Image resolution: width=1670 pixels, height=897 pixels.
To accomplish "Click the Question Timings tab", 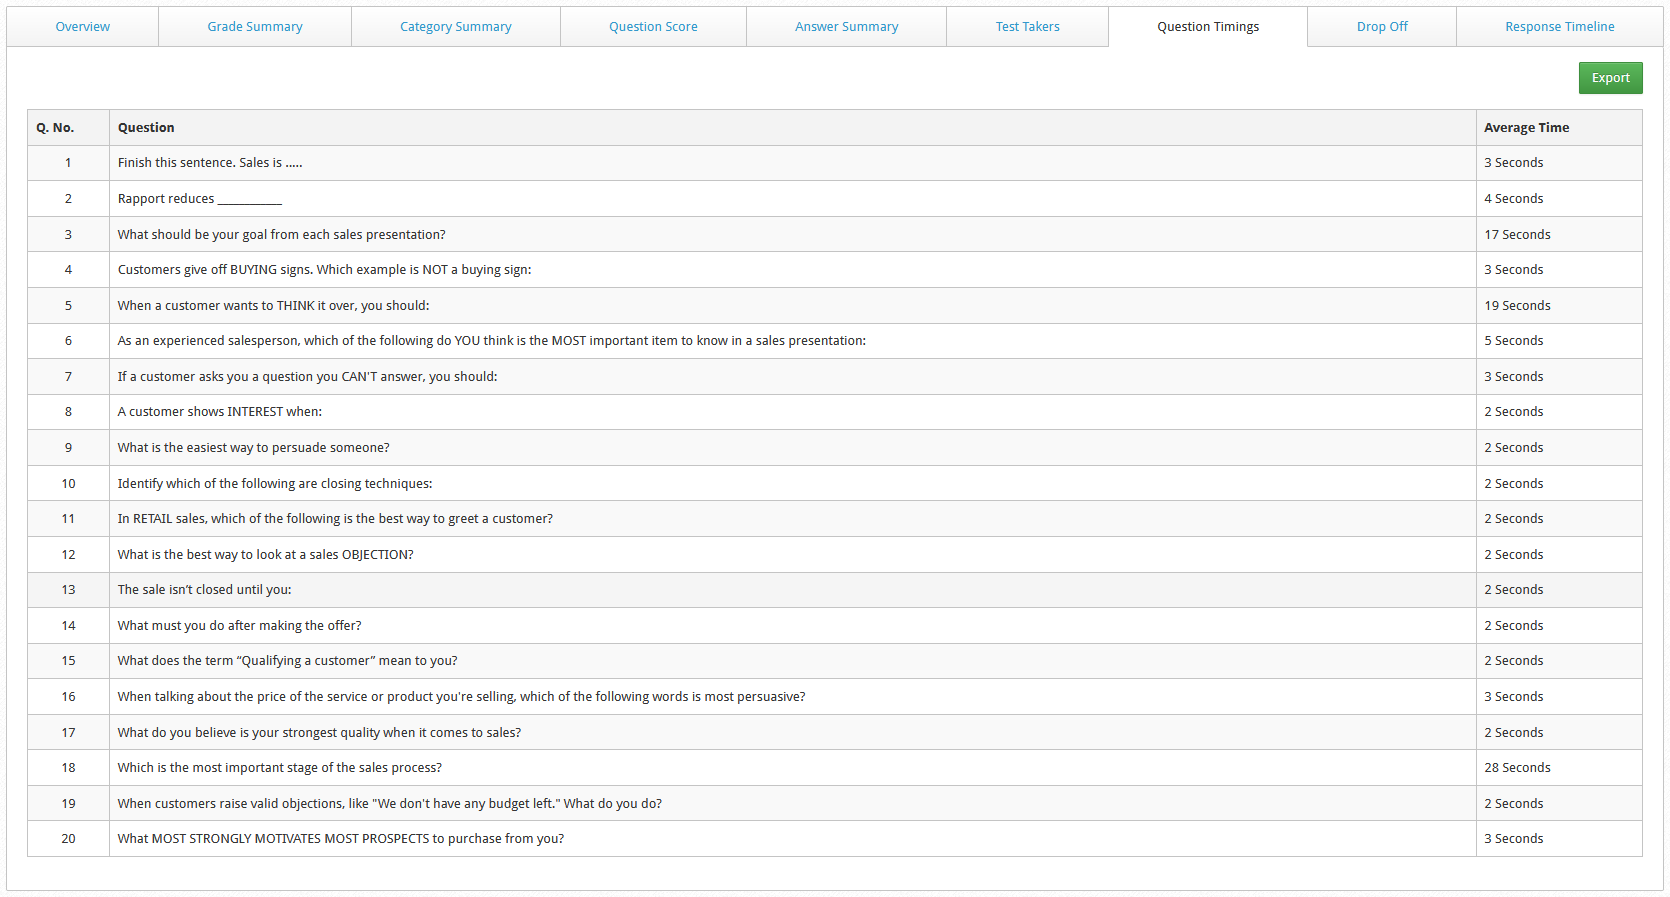I will click(x=1207, y=27).
